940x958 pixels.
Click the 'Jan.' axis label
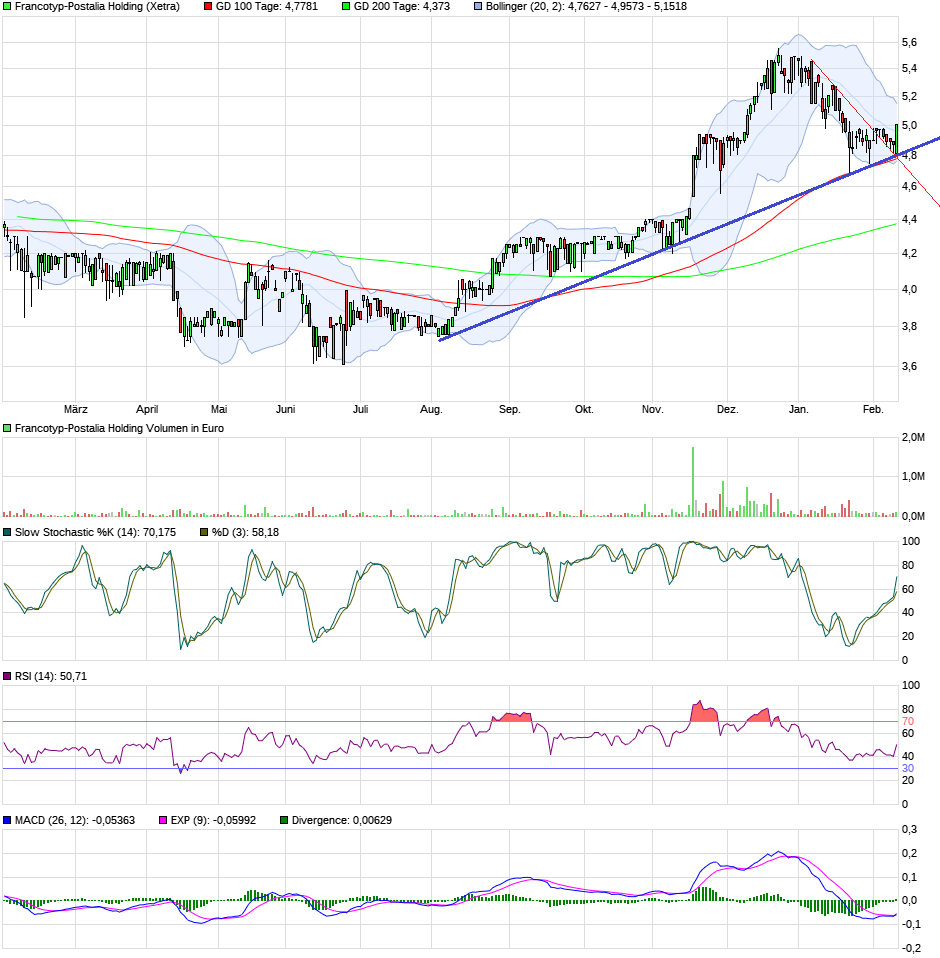[x=798, y=409]
